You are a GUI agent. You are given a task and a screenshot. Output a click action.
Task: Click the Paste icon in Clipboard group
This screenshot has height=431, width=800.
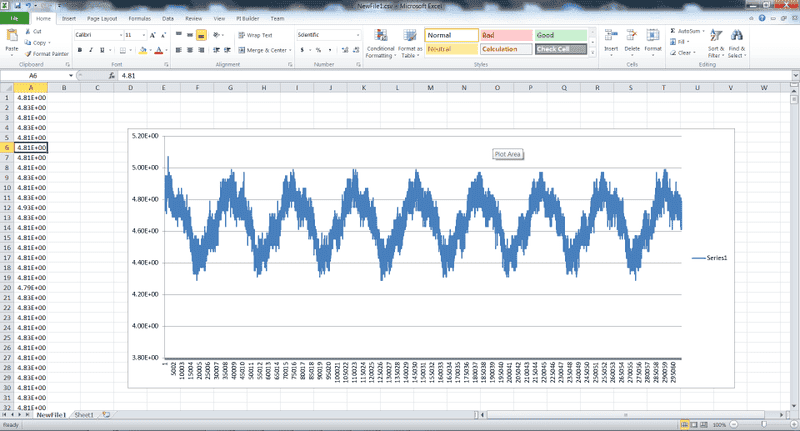click(11, 36)
